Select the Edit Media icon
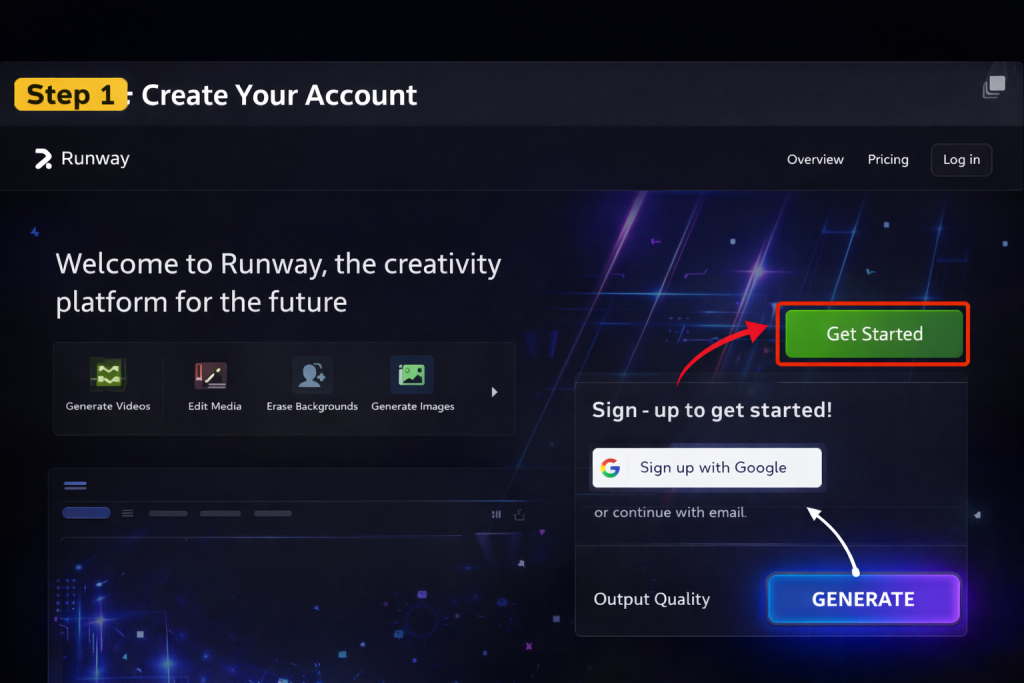This screenshot has height=683, width=1024. (x=211, y=375)
